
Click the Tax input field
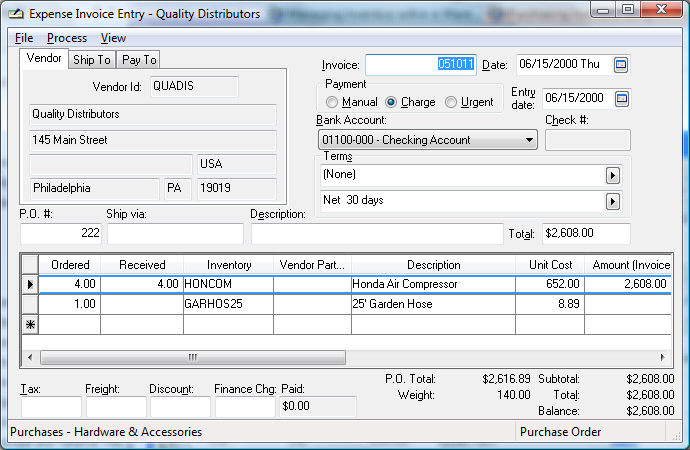point(51,406)
